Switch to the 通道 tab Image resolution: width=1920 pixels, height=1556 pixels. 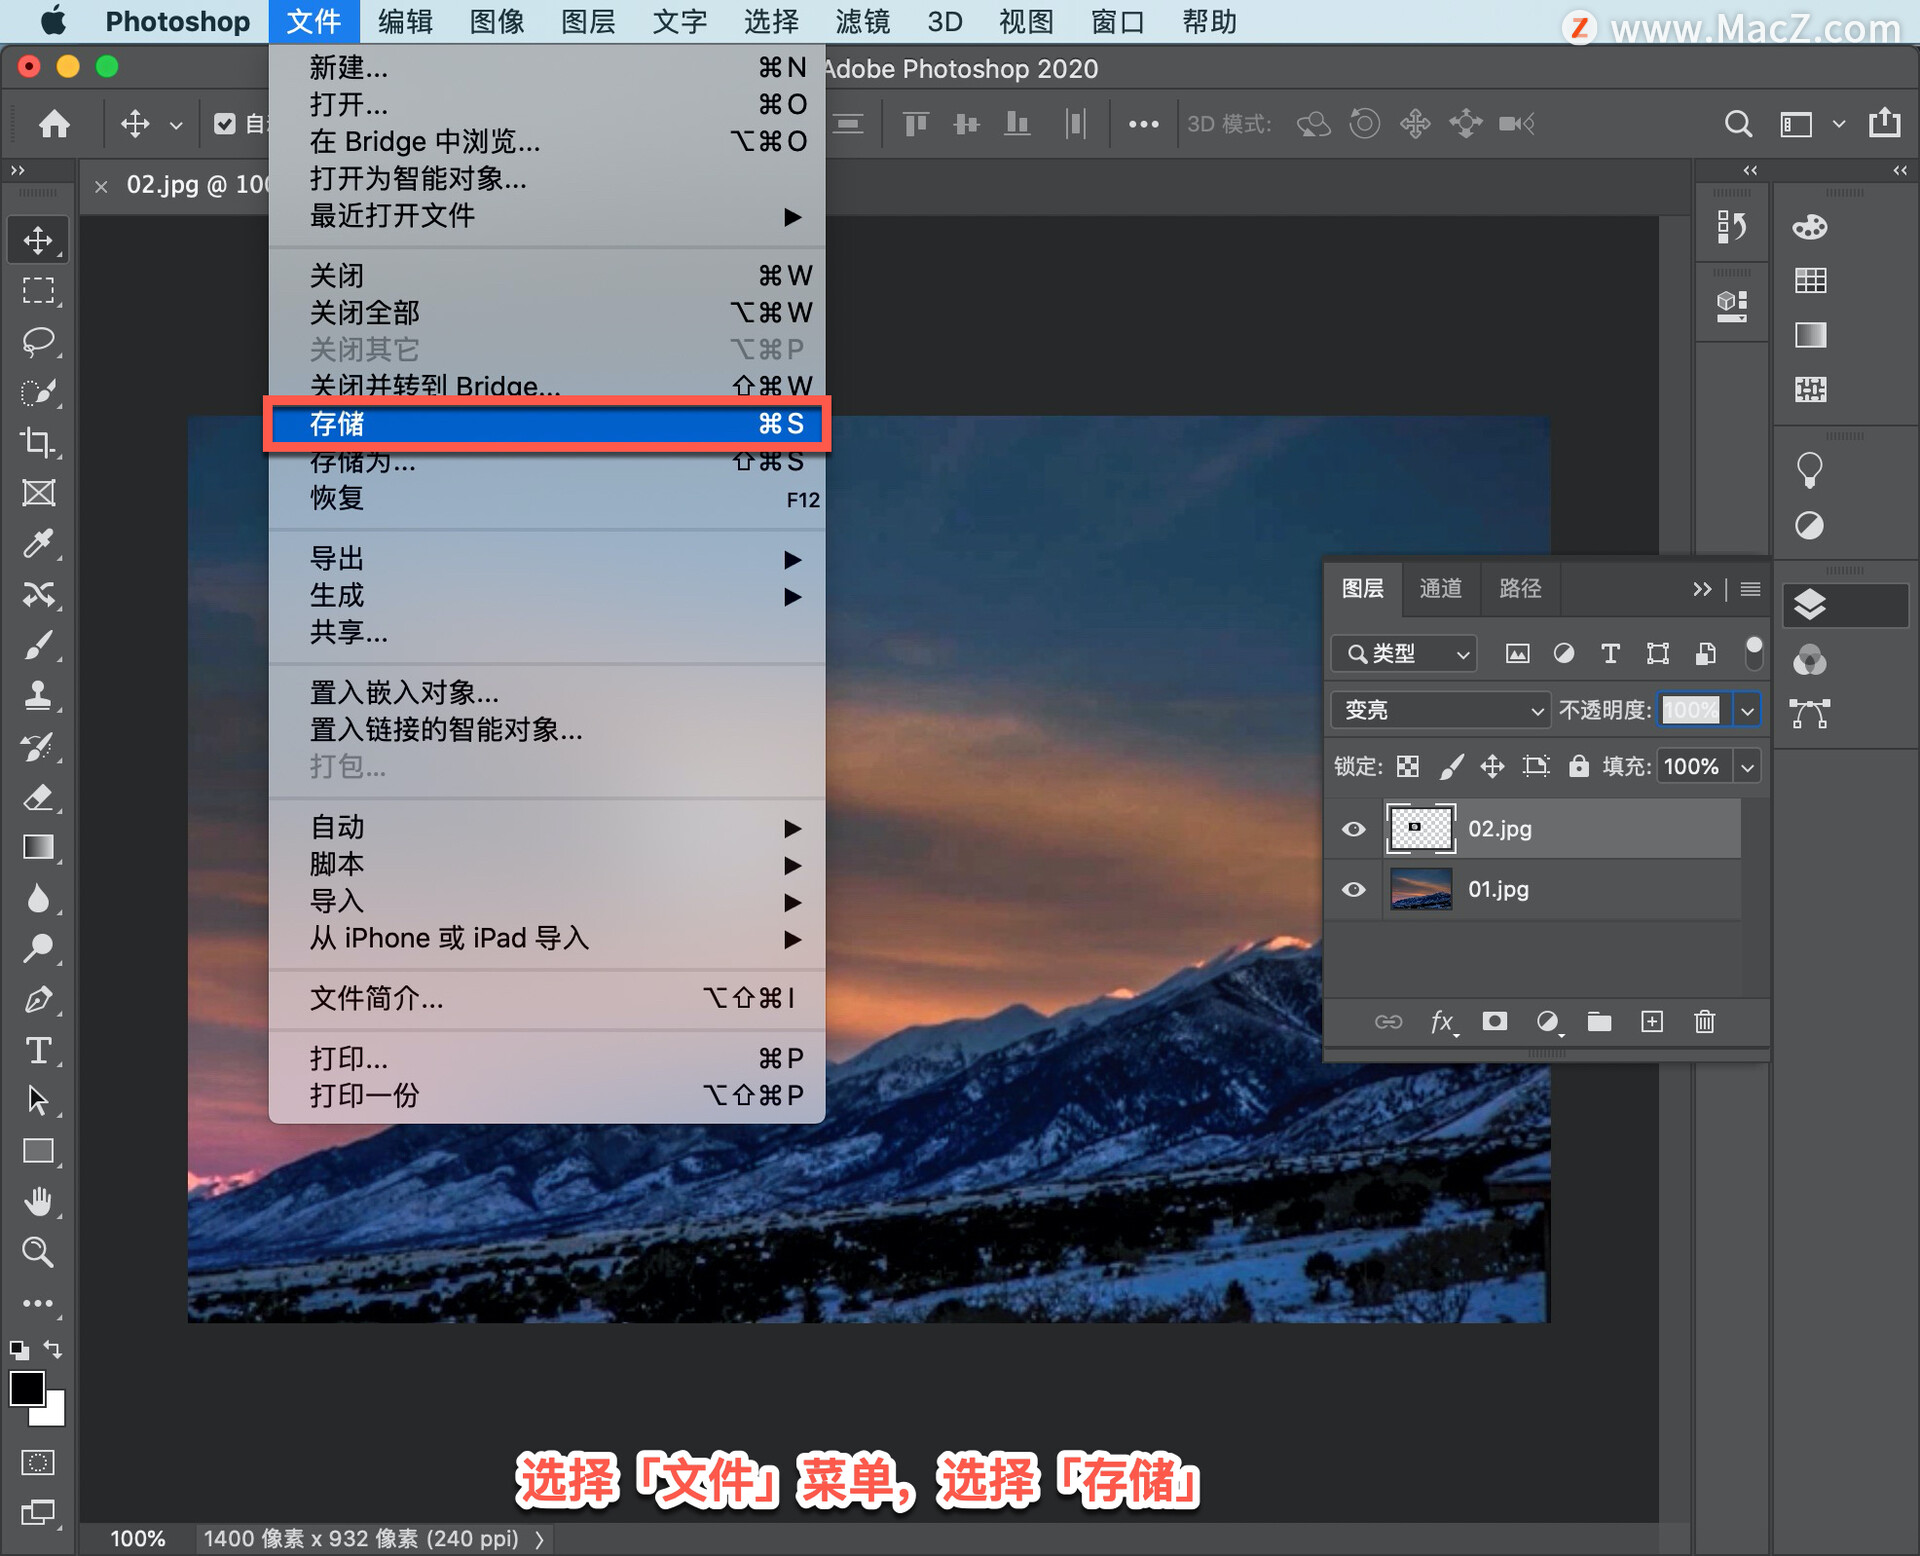pos(1440,589)
